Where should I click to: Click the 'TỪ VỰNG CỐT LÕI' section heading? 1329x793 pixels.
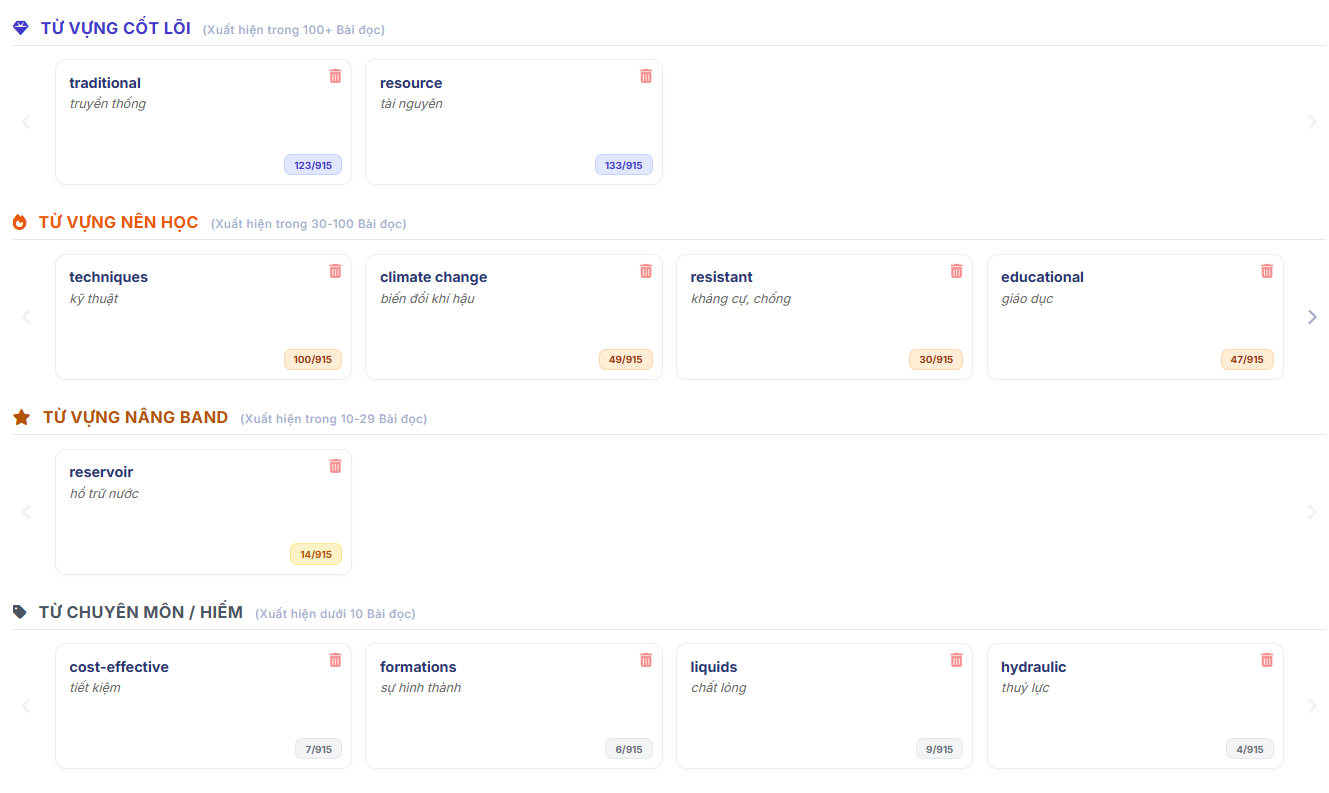click(x=116, y=28)
